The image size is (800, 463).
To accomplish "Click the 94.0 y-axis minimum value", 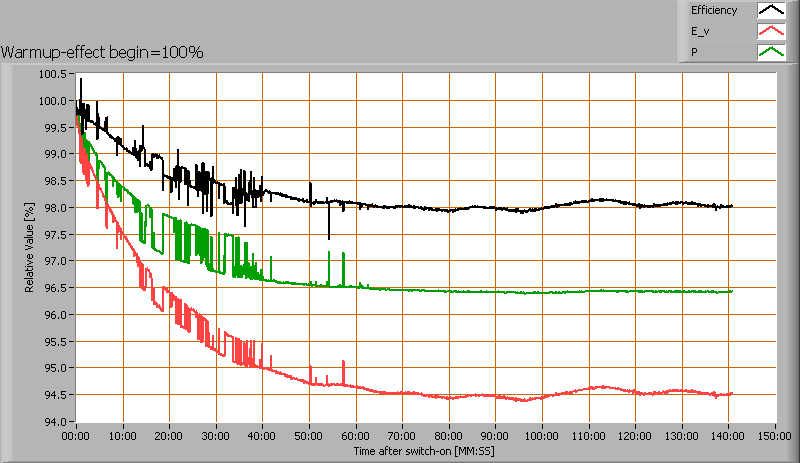I will pyautogui.click(x=56, y=421).
